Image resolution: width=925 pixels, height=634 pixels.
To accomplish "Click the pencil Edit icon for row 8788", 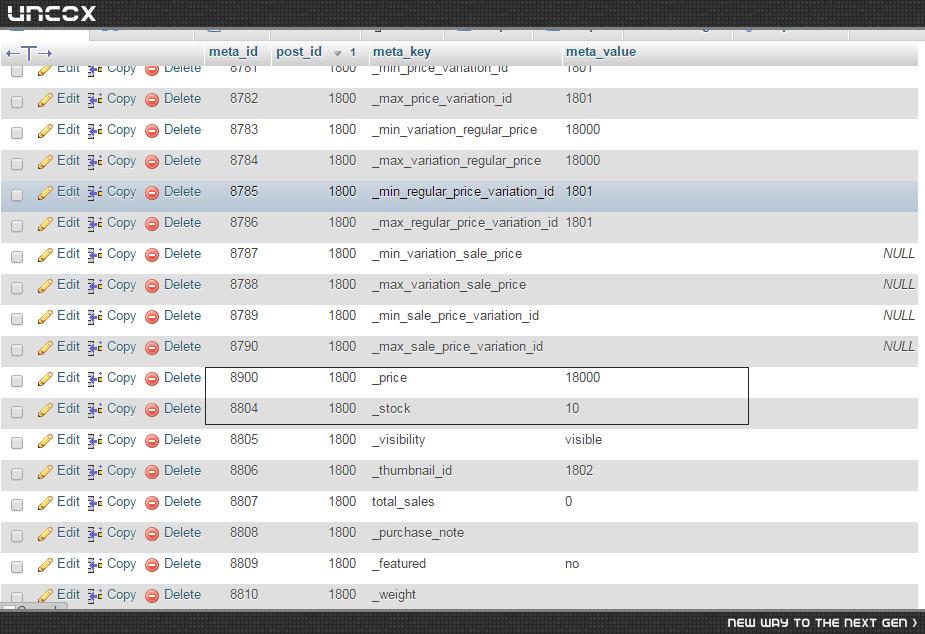I will pos(45,286).
